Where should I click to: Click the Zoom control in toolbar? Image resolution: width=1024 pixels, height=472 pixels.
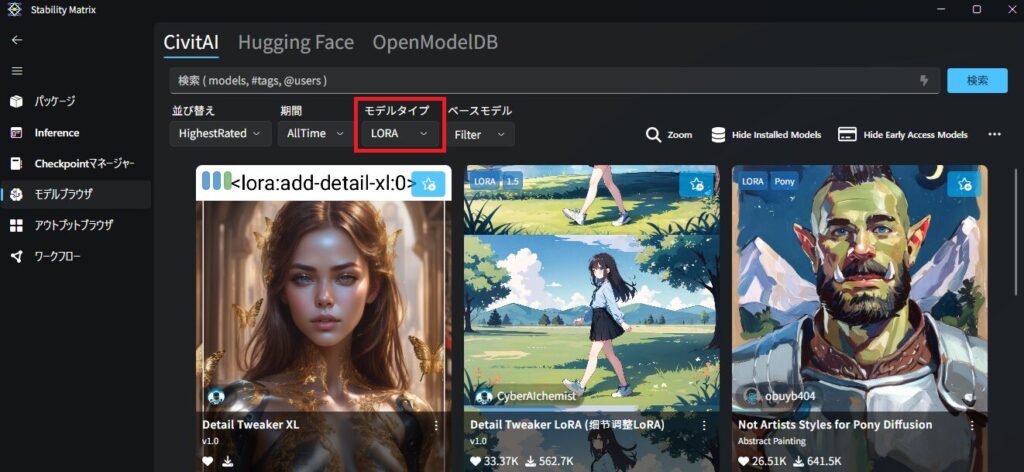[x=669, y=135]
